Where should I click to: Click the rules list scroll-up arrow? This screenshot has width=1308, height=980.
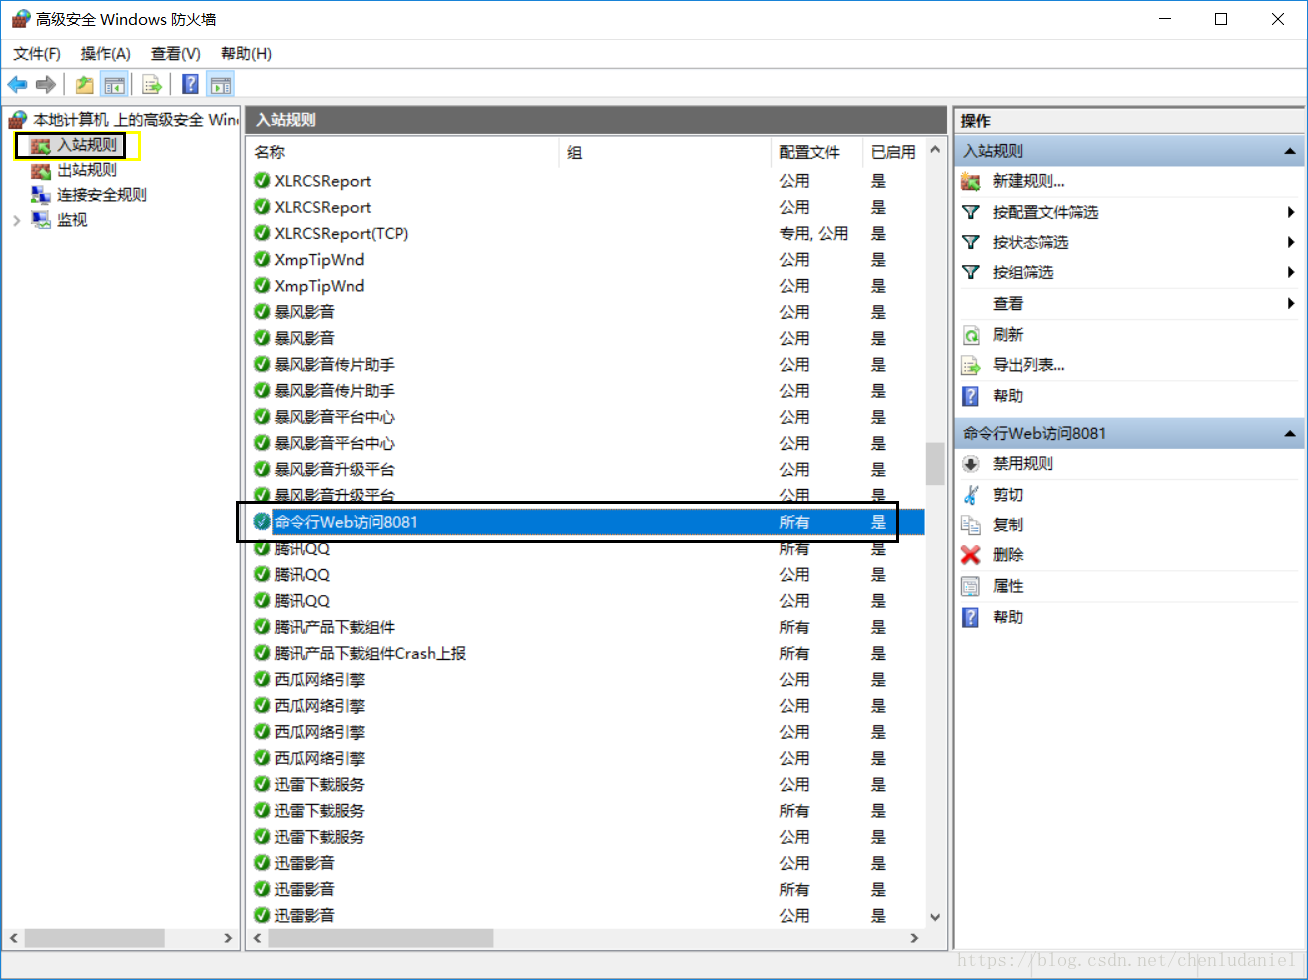point(935,150)
